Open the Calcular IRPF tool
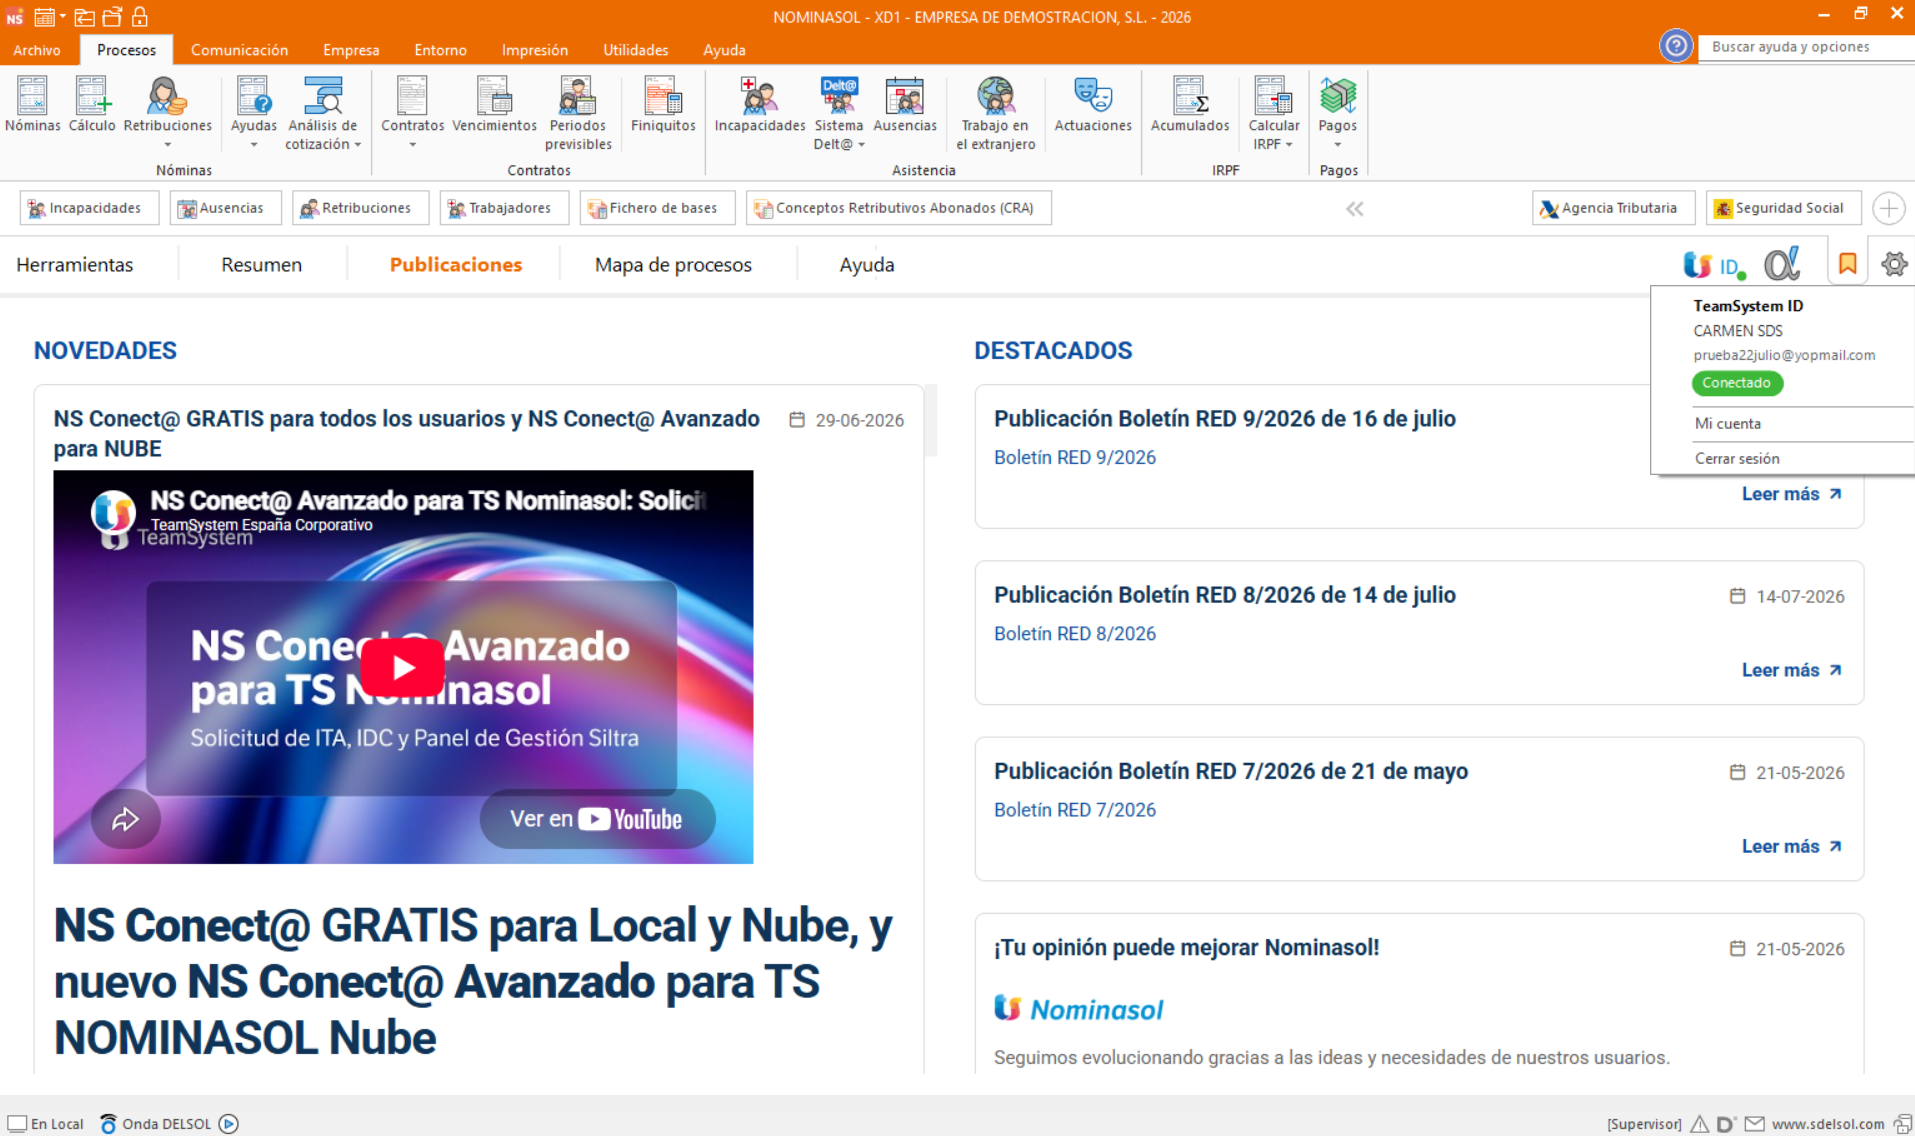Viewport: 1915px width, 1136px height. pyautogui.click(x=1273, y=113)
